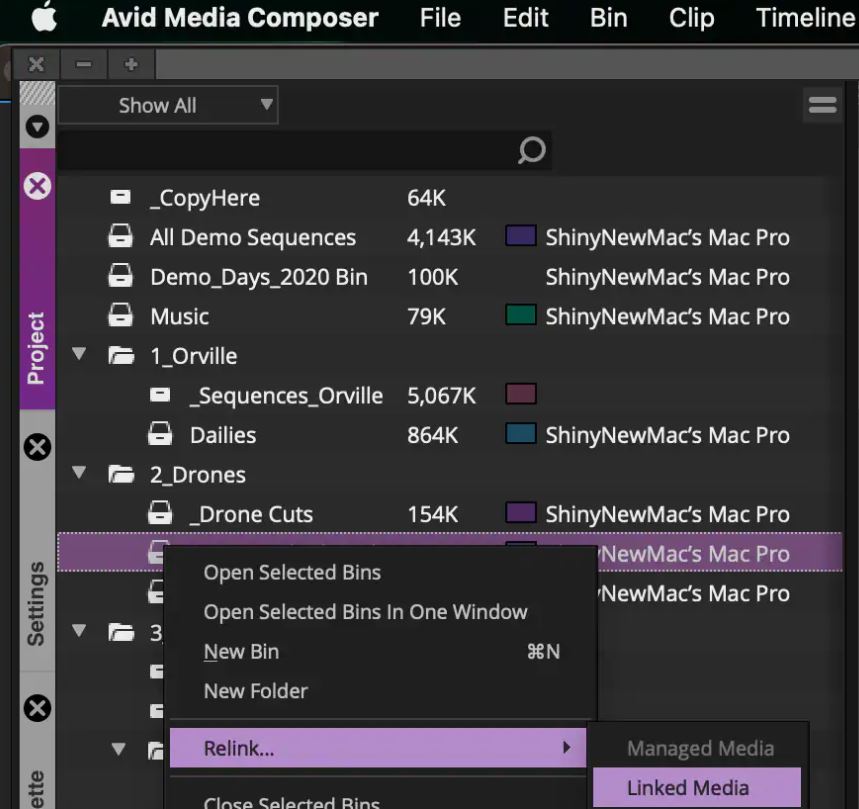Open the Edit menu
Viewport: 859px width, 809px height.
click(x=525, y=18)
